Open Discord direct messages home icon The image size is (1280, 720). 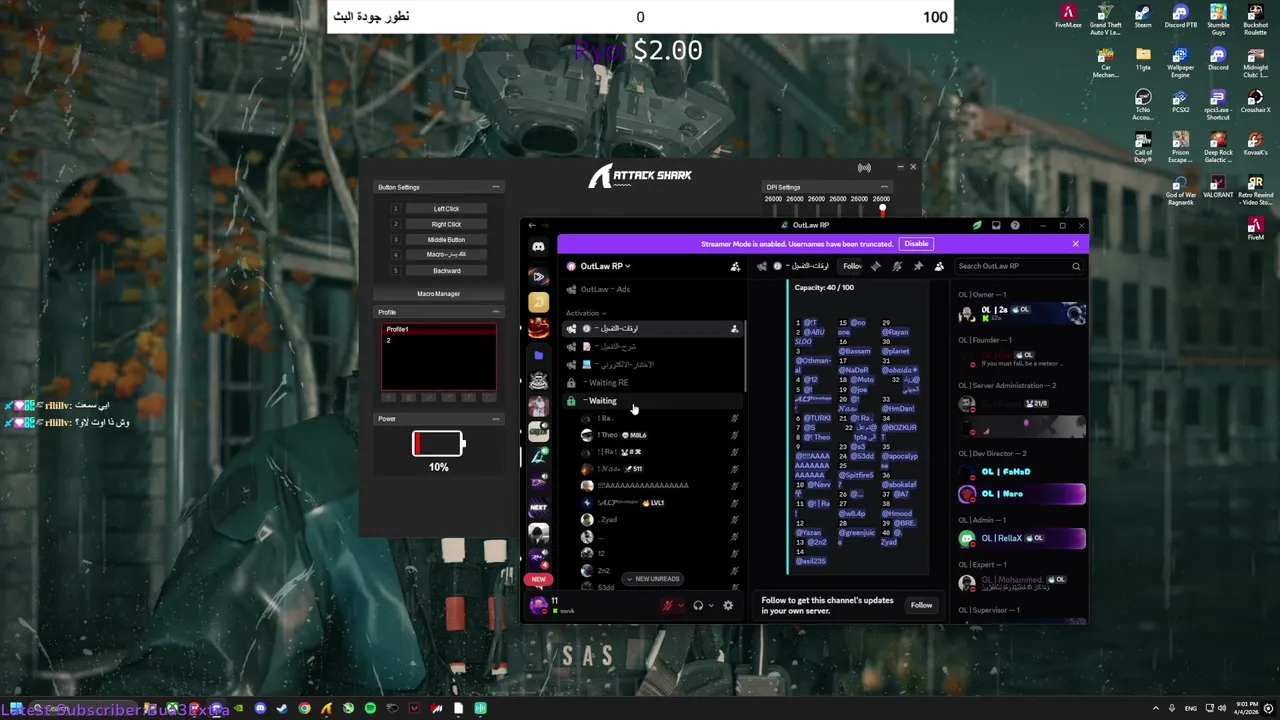538,247
